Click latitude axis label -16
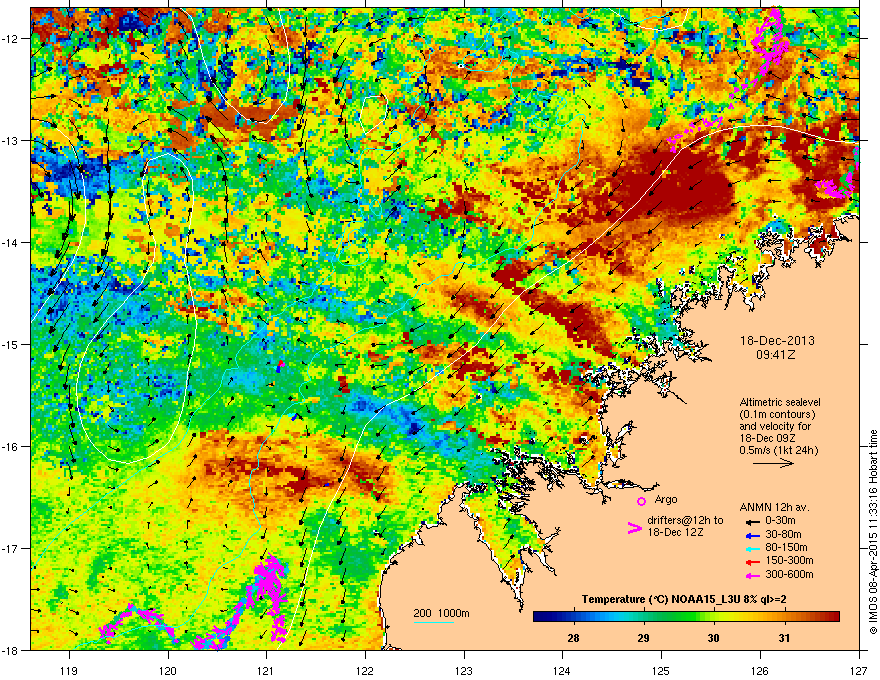 coord(10,447)
